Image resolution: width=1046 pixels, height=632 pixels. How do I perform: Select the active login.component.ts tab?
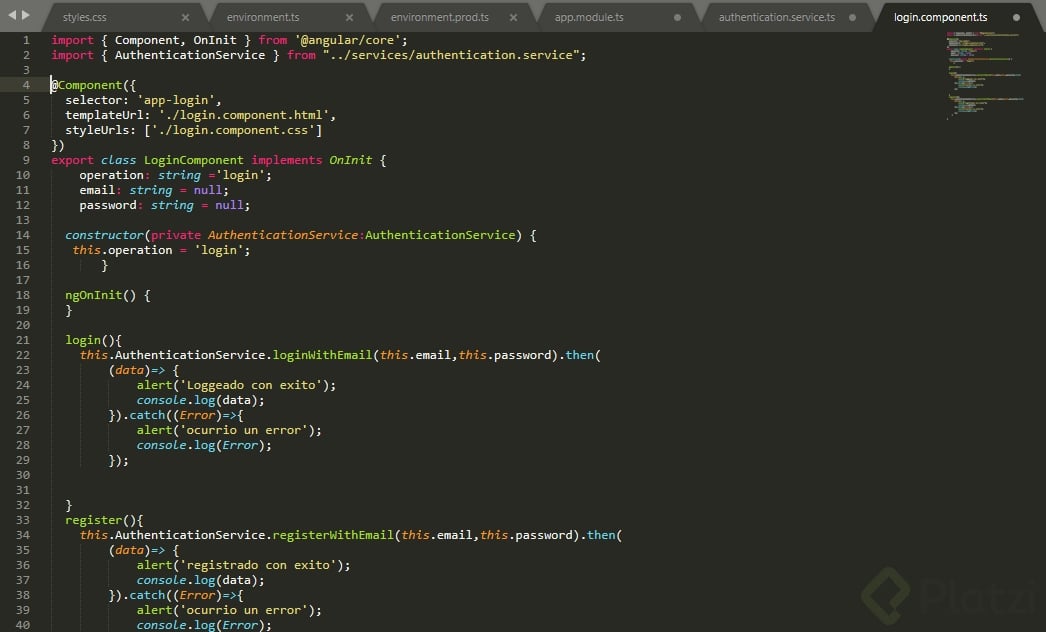(940, 17)
